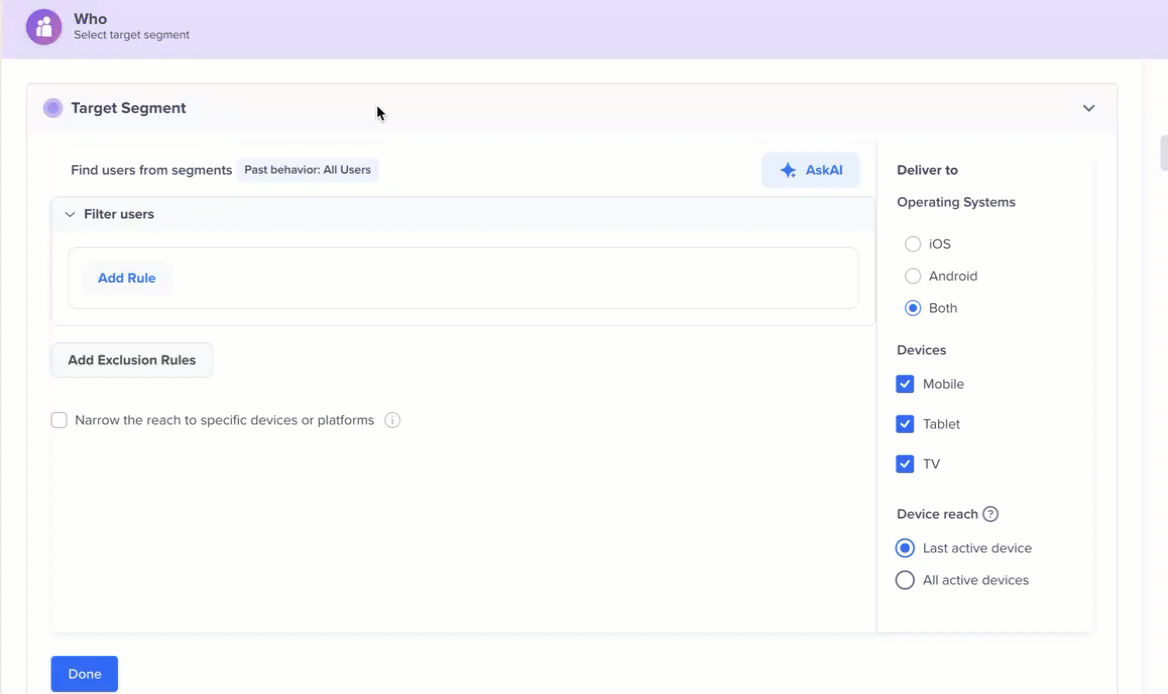Open the AskAI sparkle assistant
Screen dimensions: 1168x694
(810, 170)
